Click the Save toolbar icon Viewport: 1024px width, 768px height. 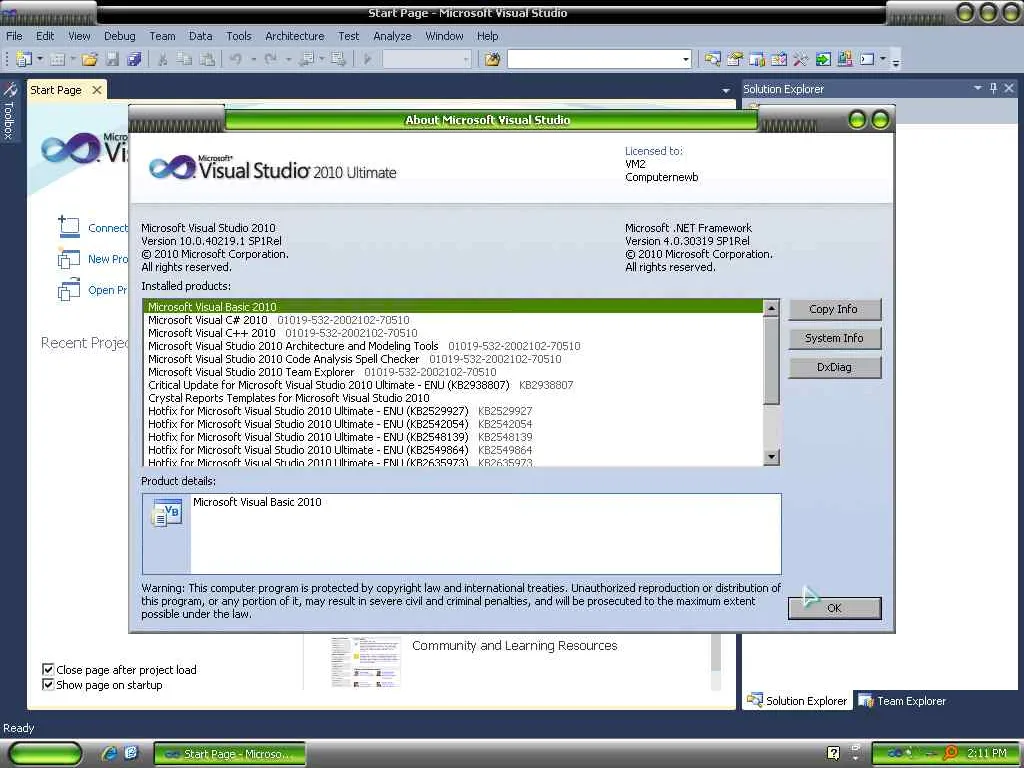(112, 59)
